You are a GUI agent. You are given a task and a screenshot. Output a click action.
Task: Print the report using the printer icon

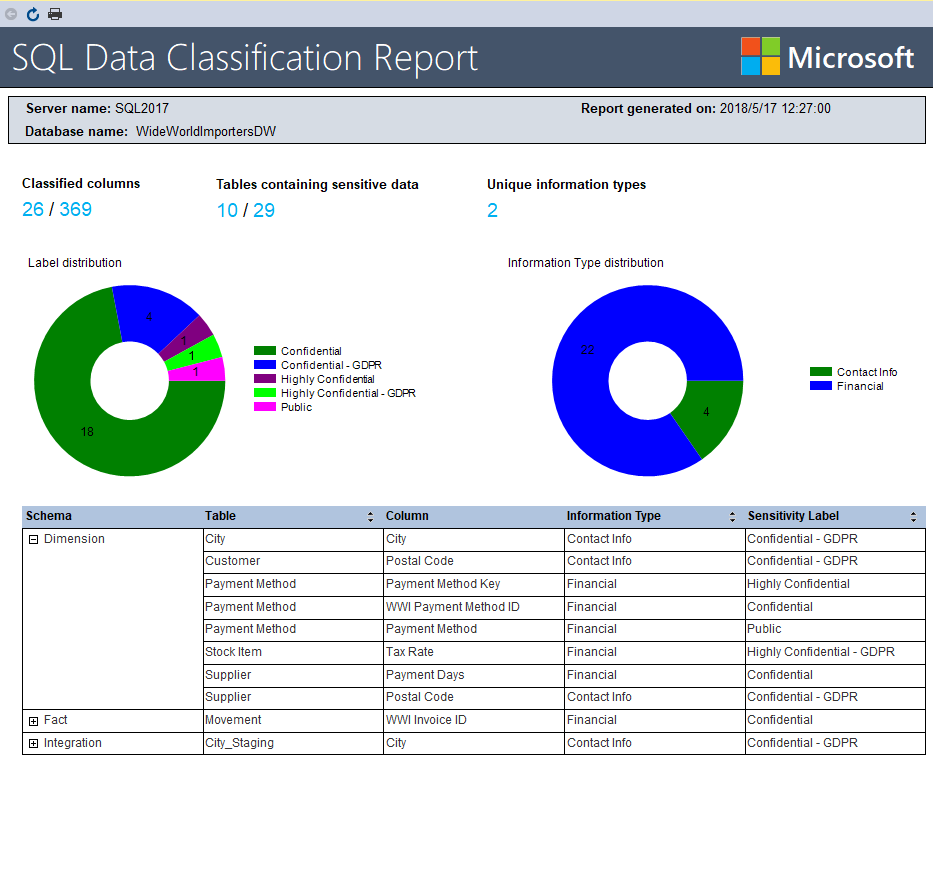(55, 14)
